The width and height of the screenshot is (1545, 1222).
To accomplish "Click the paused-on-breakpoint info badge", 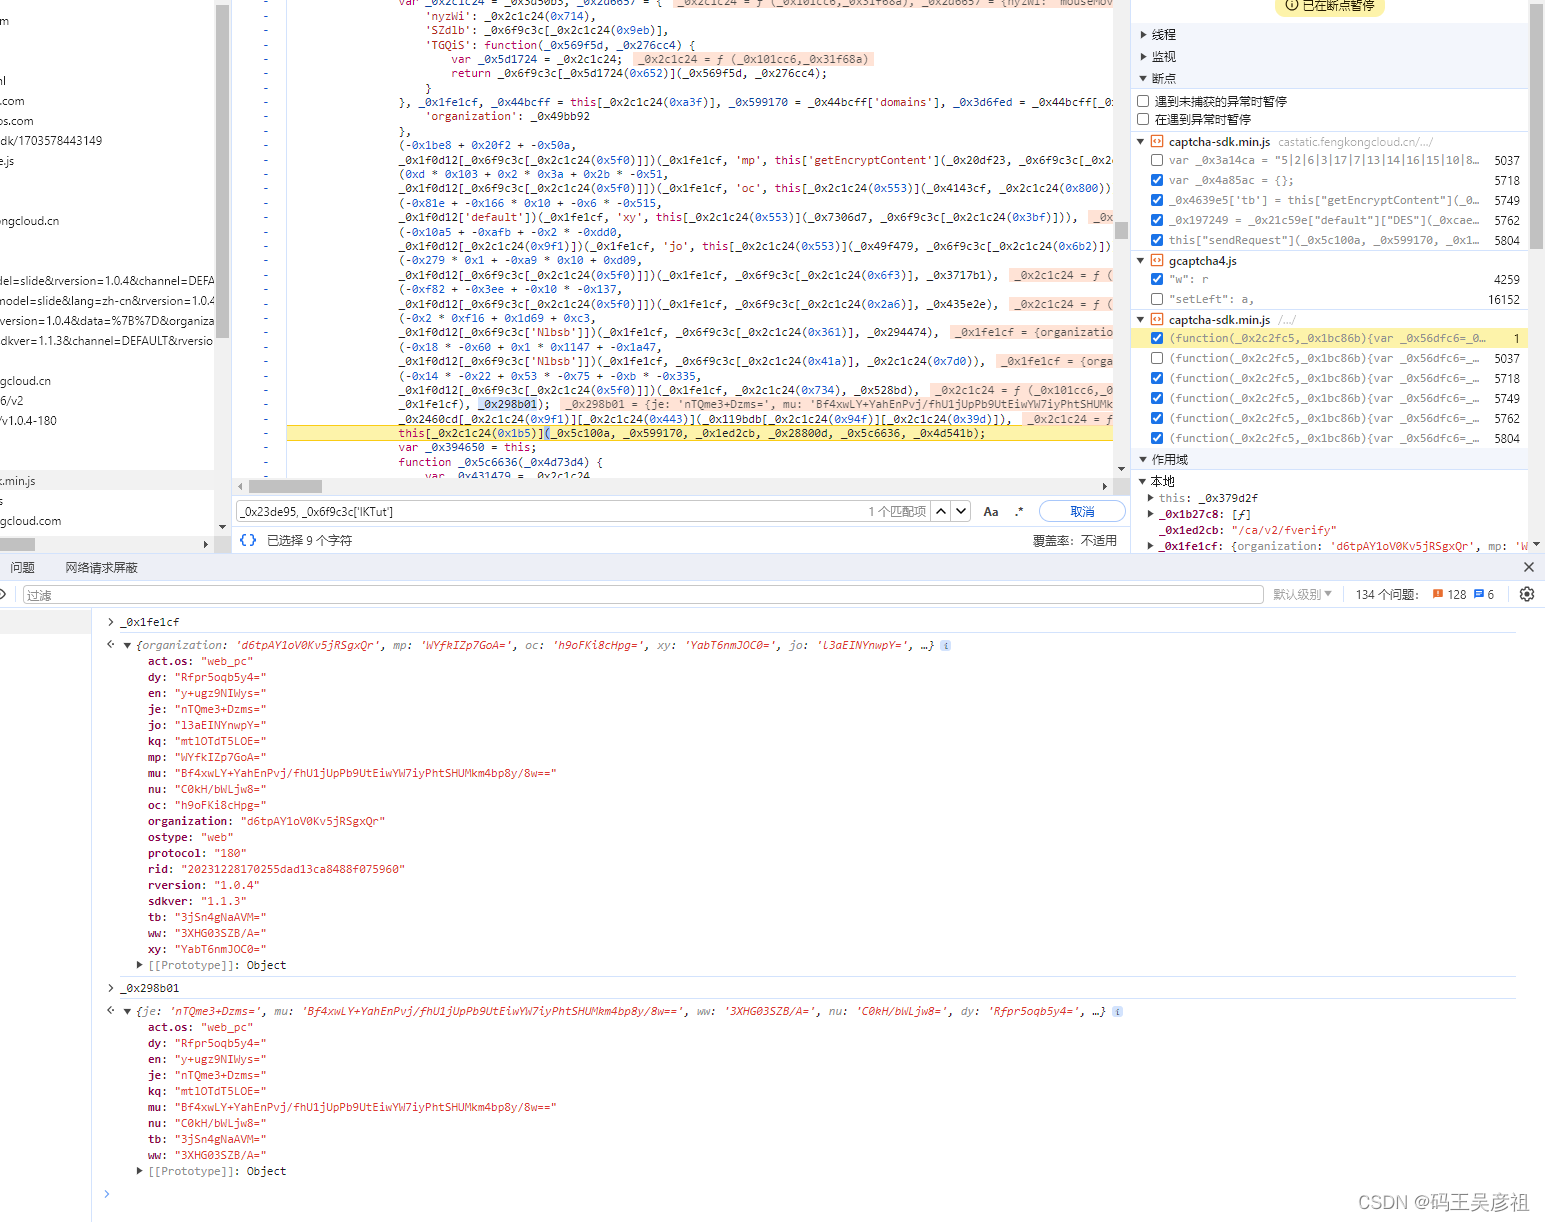I will coord(1329,6).
